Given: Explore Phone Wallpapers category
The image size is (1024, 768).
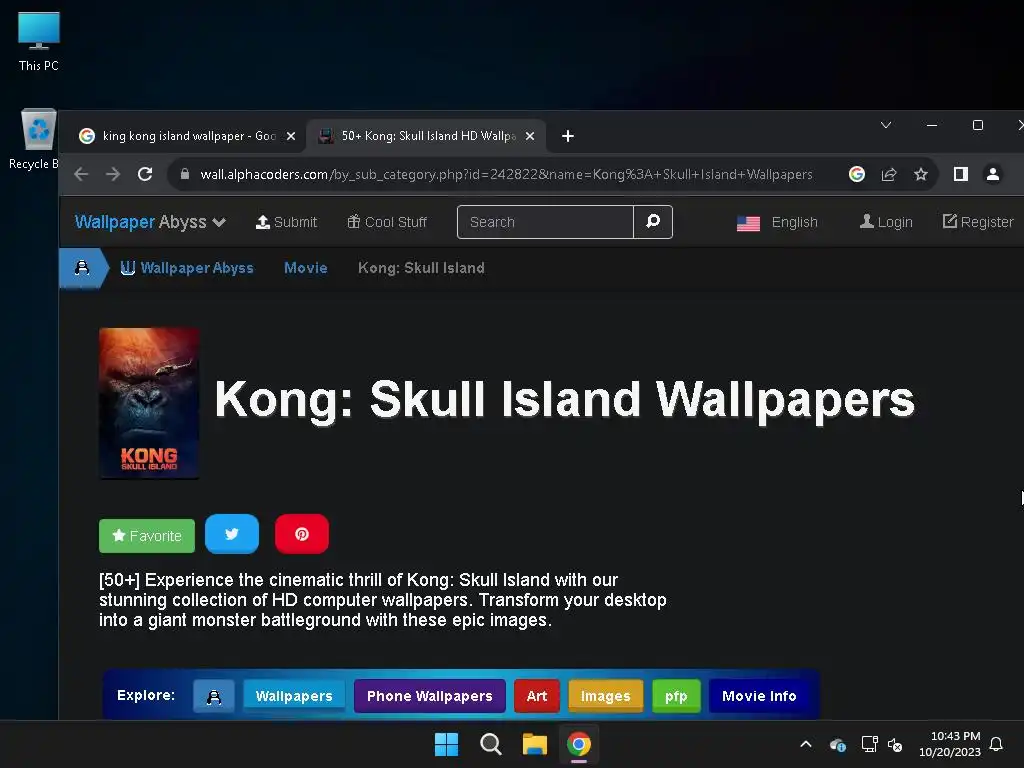Looking at the screenshot, I should [x=430, y=696].
